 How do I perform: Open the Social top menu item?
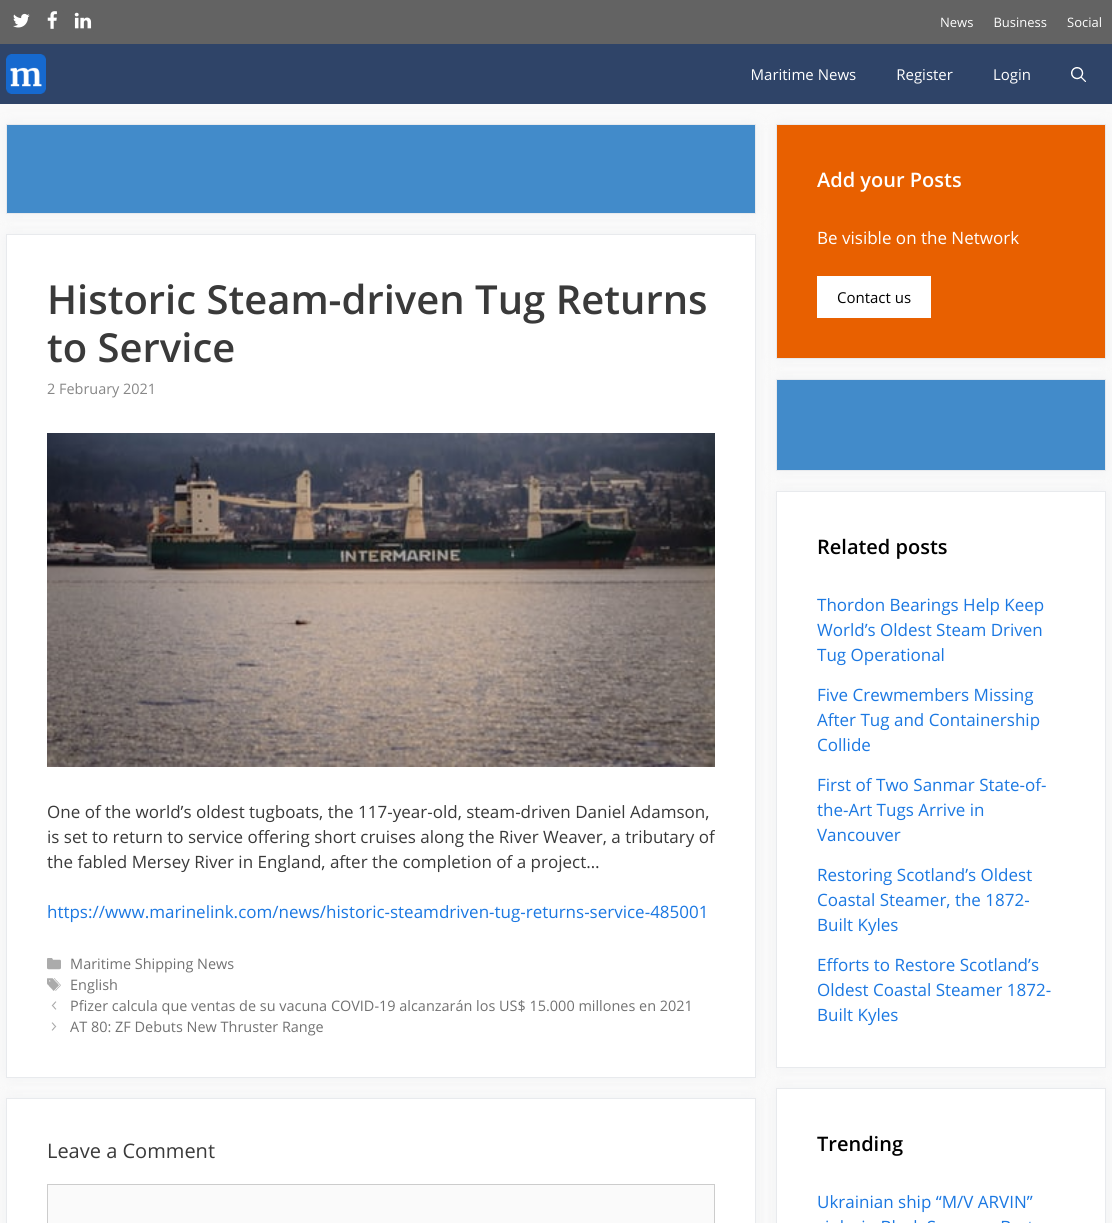pyautogui.click(x=1084, y=22)
